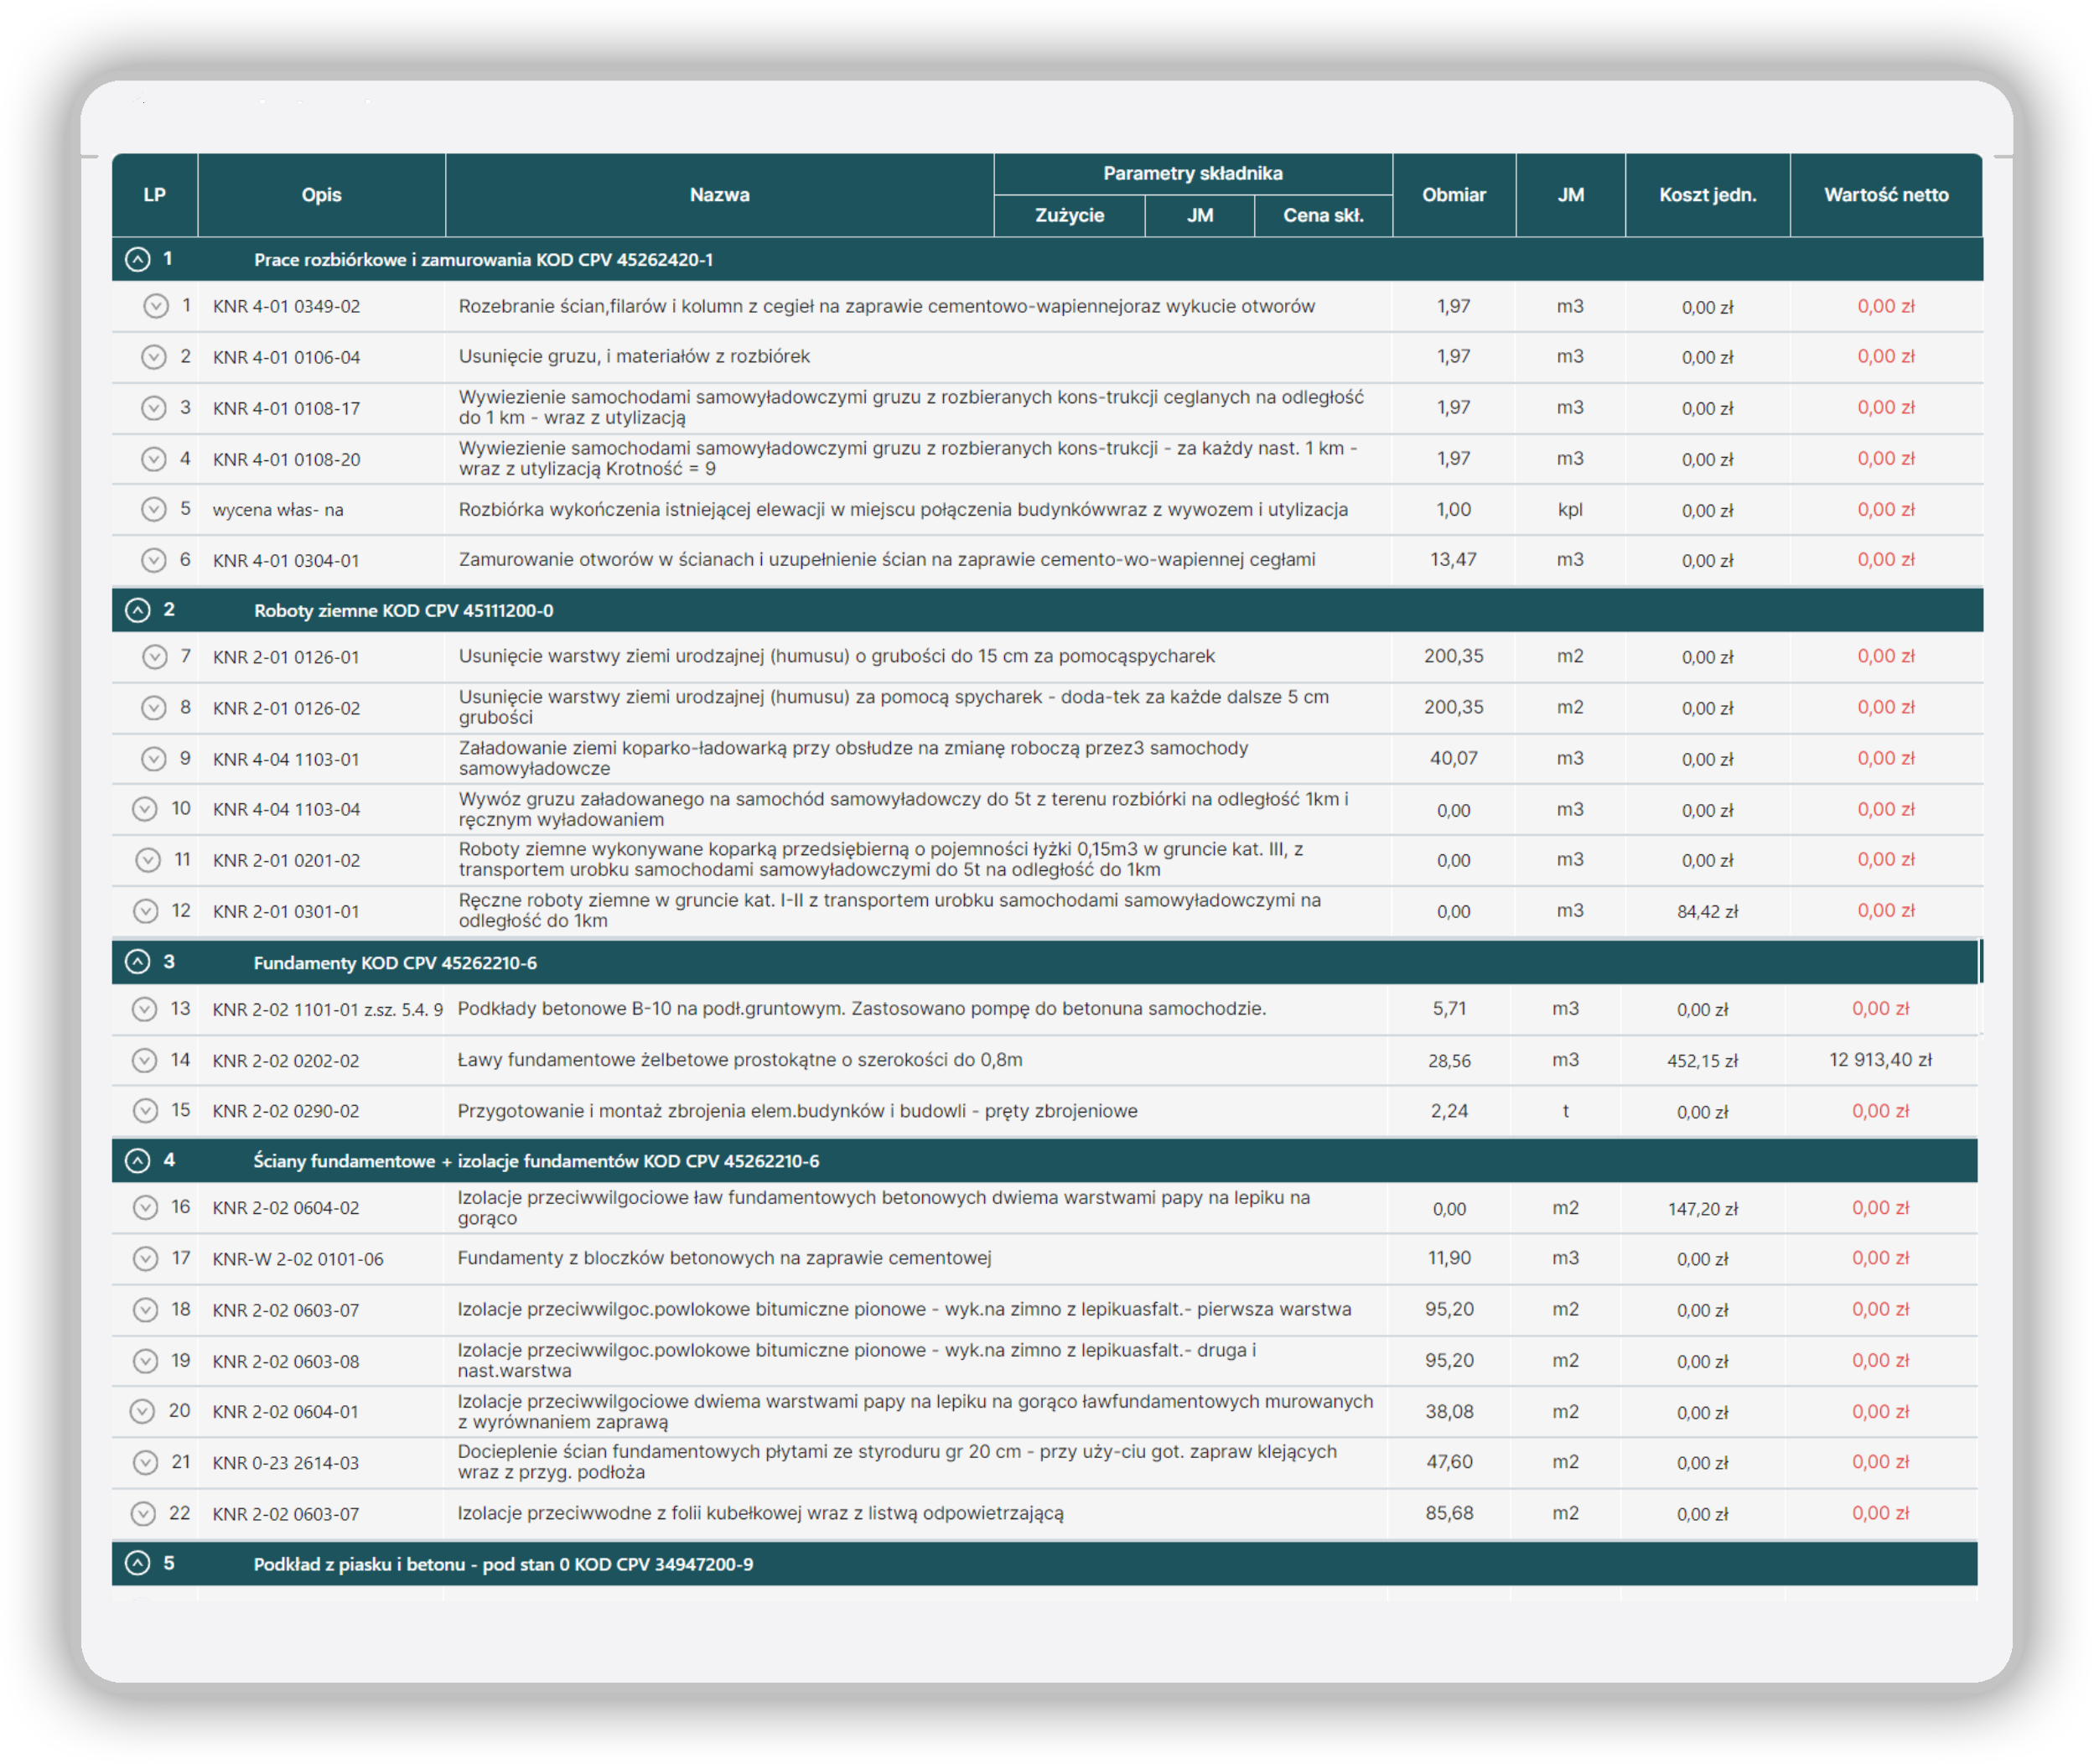2094x1764 pixels.
Task: Expand row 12 KNR 2-01 0301-01 arrow
Action: point(146,911)
